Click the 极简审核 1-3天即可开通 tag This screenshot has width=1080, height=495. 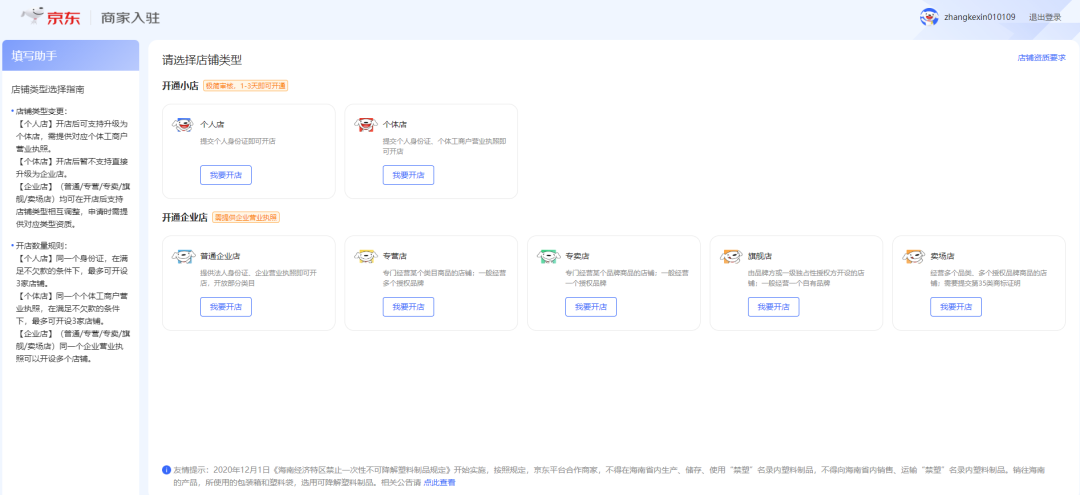(246, 86)
